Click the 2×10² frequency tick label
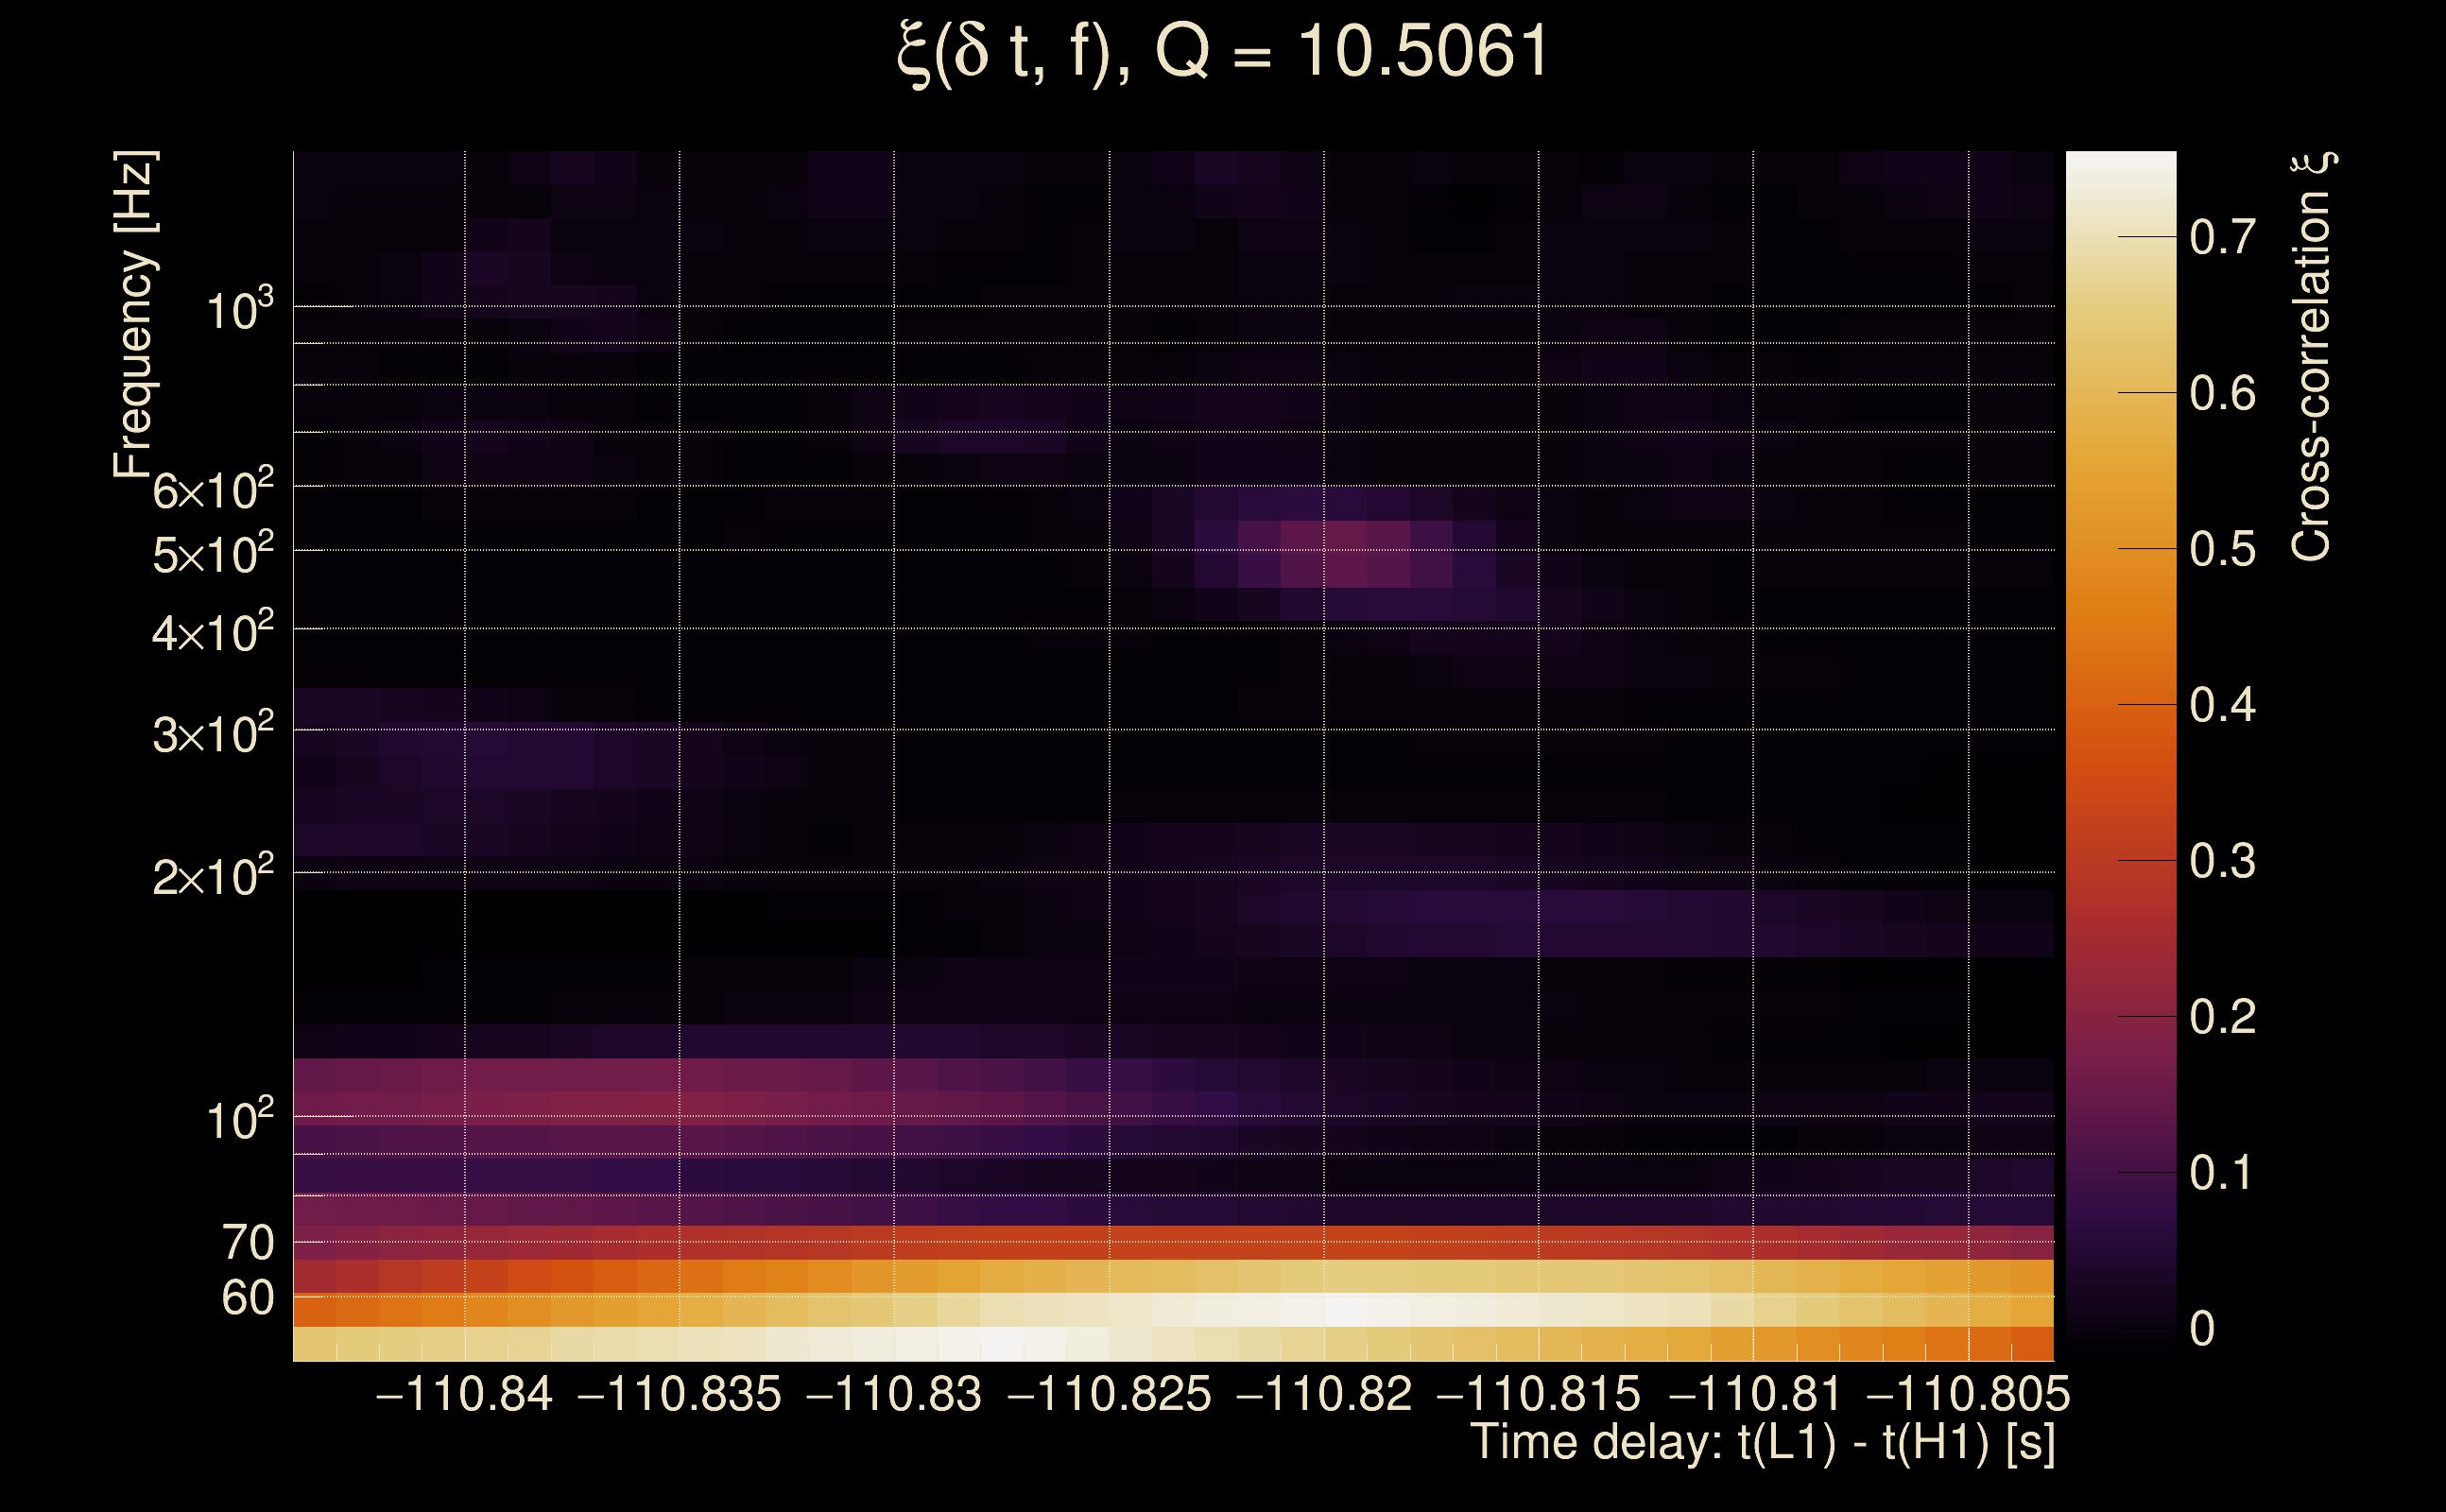 coord(212,876)
